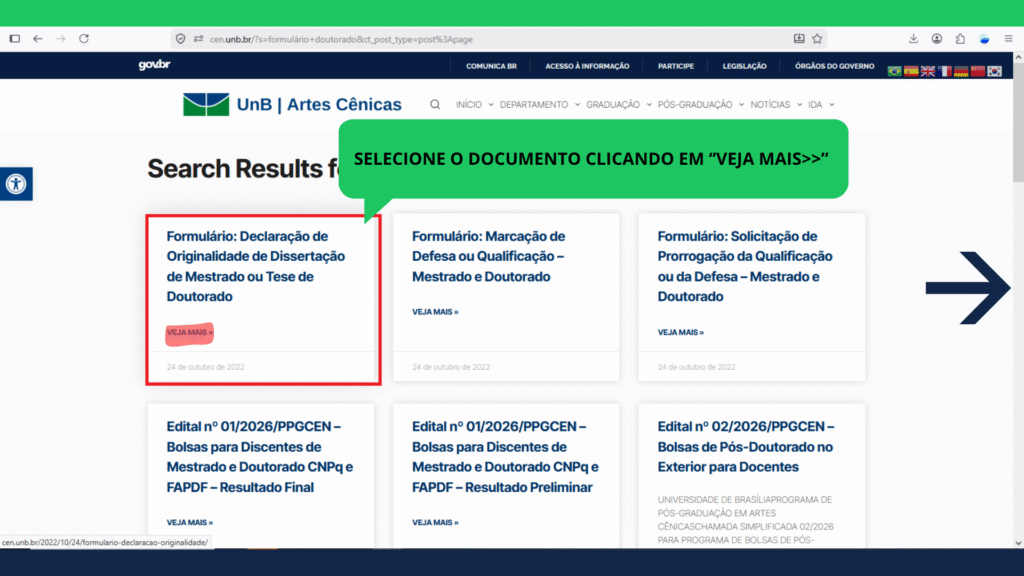The width and height of the screenshot is (1024, 576).
Task: Click the browser extensions puzzle icon
Action: click(x=960, y=38)
